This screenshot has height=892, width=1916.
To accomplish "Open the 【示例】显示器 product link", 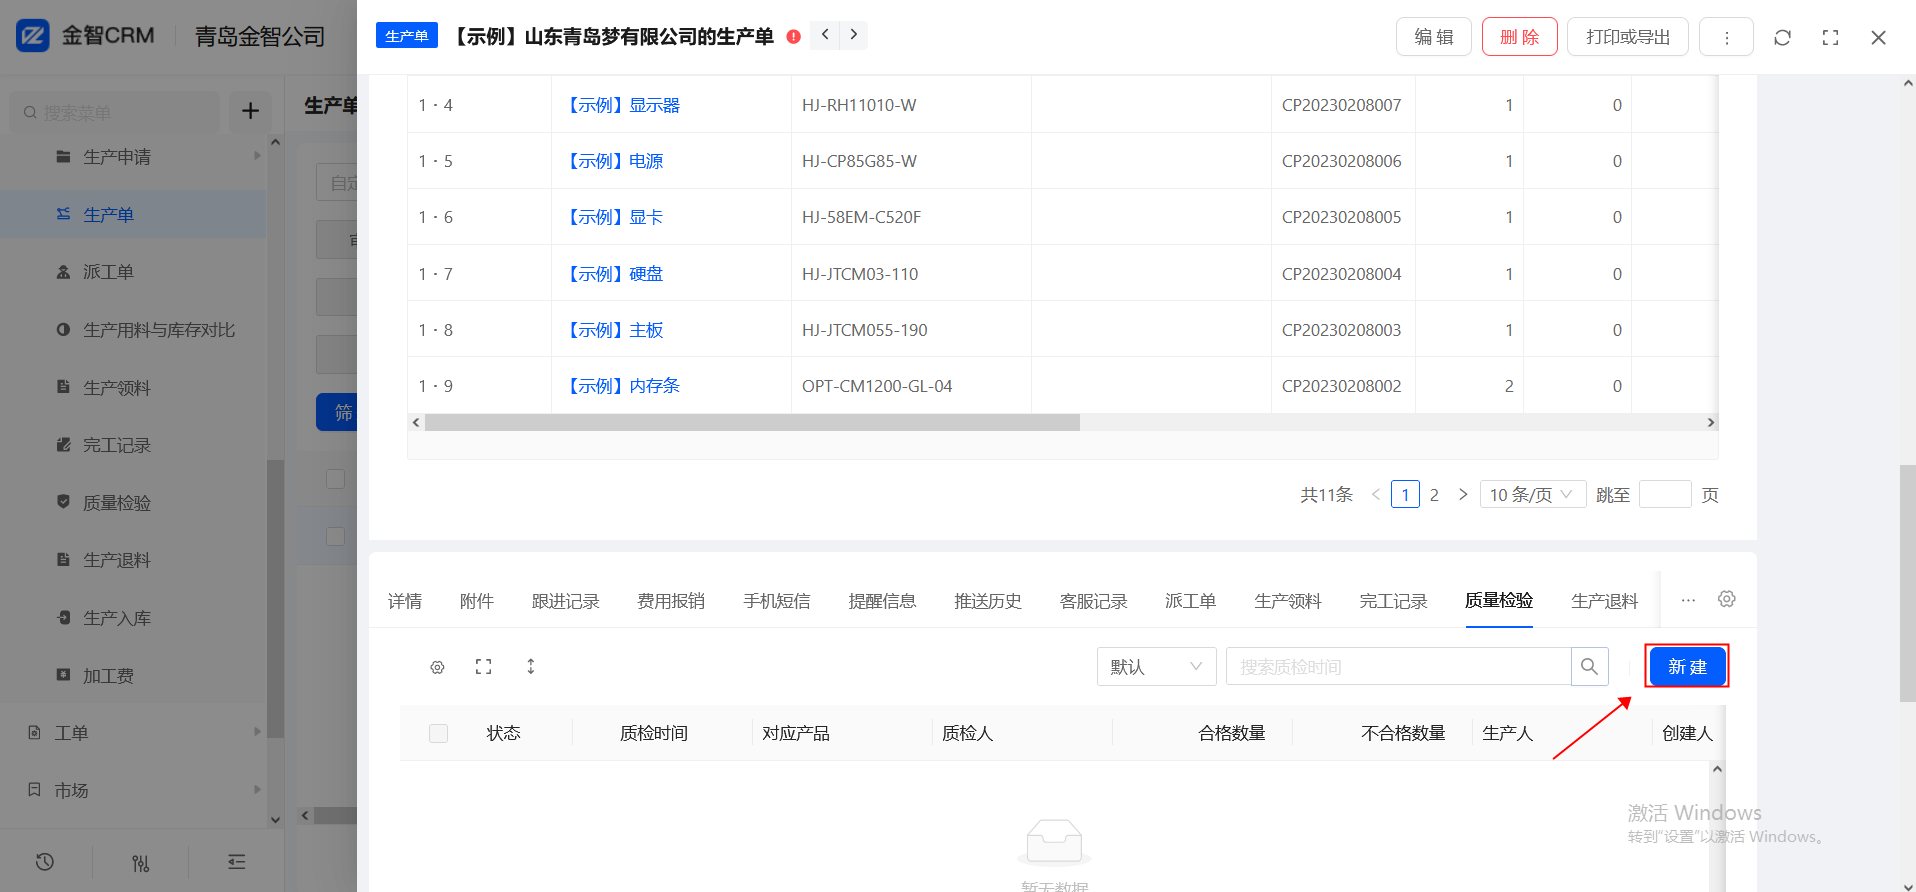I will pyautogui.click(x=620, y=105).
